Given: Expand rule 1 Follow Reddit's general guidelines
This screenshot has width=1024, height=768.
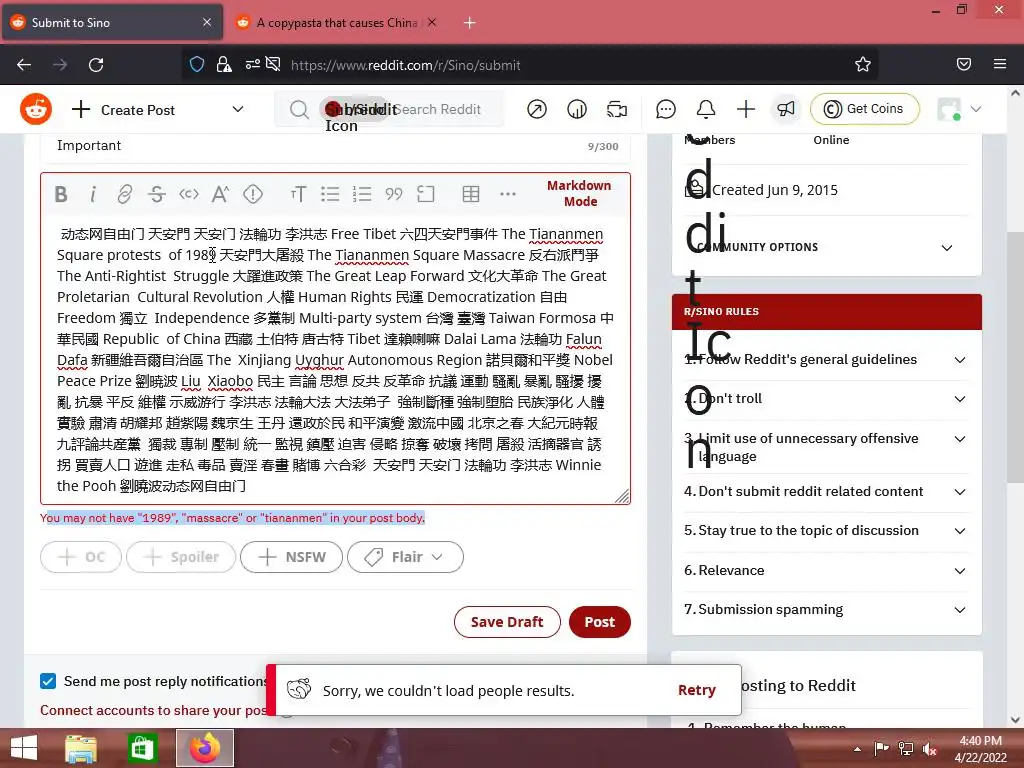Looking at the screenshot, I should point(826,360).
